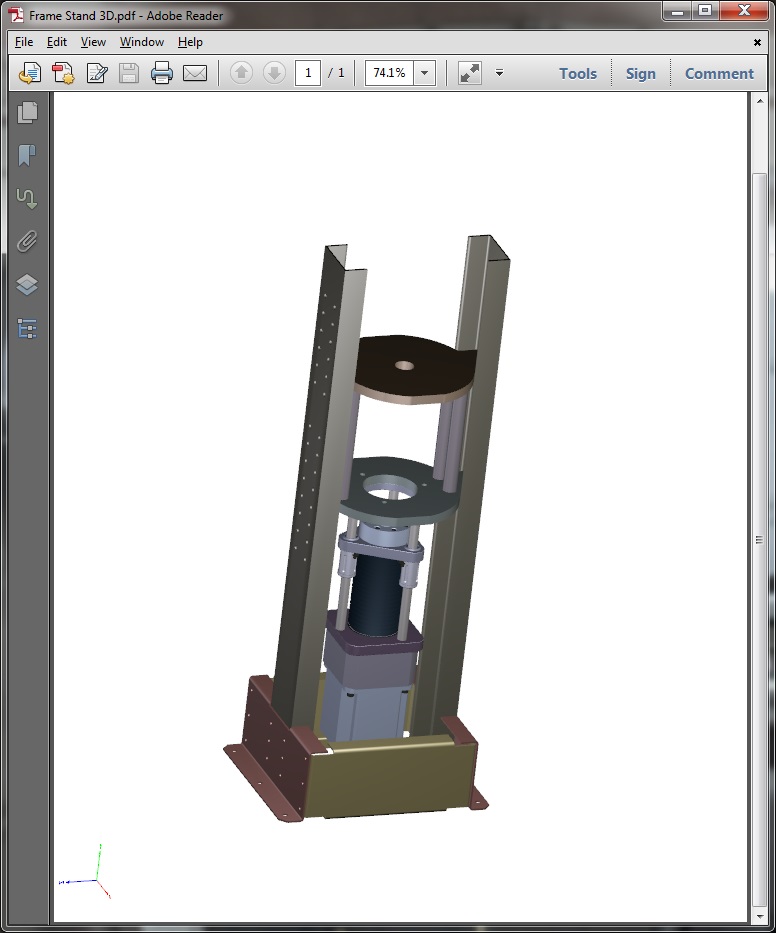Open the Bookmarks side panel
776x933 pixels.
27,156
